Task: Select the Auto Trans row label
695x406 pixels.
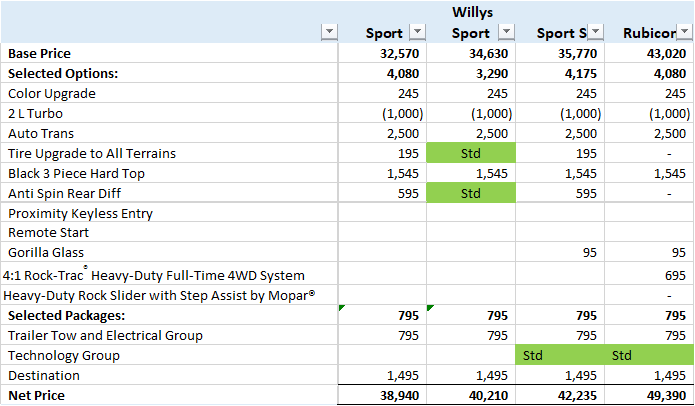Action: pyautogui.click(x=41, y=133)
